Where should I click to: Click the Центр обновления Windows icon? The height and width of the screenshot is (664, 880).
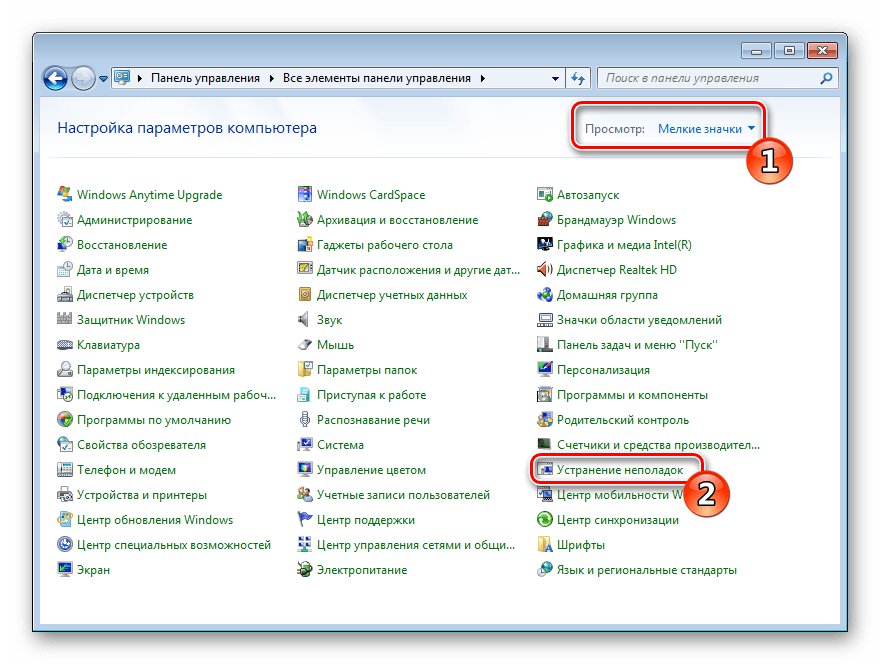coord(65,520)
